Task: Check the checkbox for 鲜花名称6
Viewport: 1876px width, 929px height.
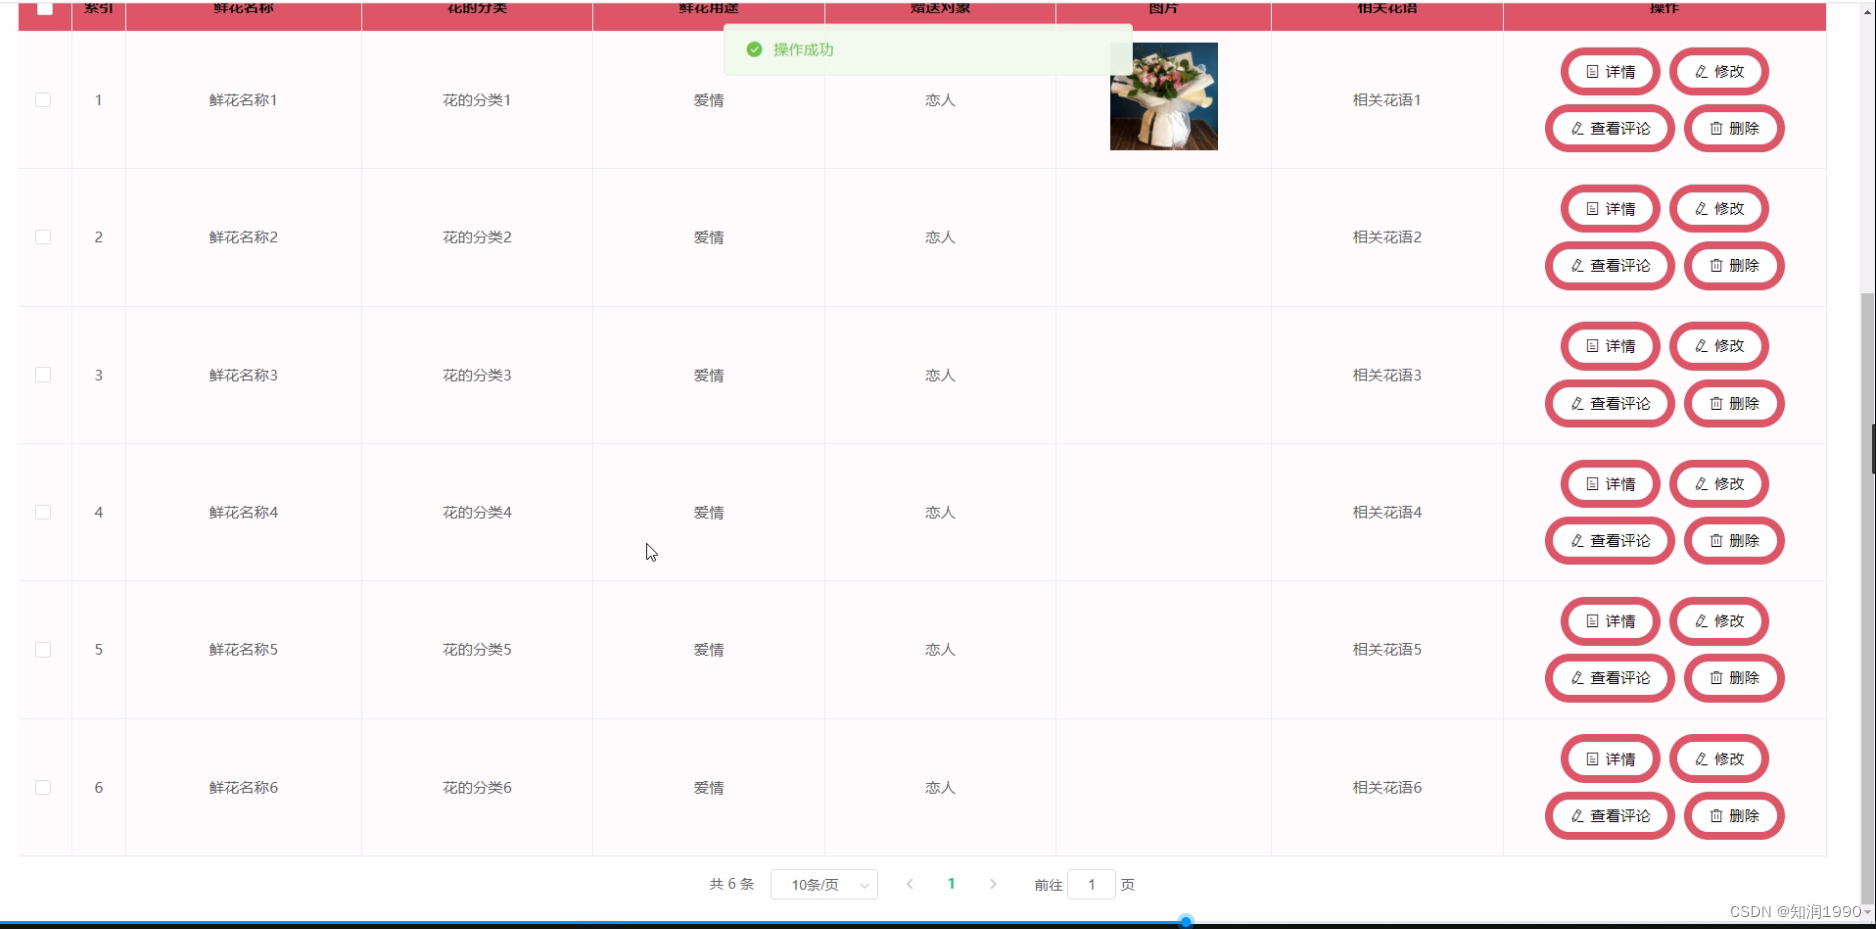Action: (43, 787)
